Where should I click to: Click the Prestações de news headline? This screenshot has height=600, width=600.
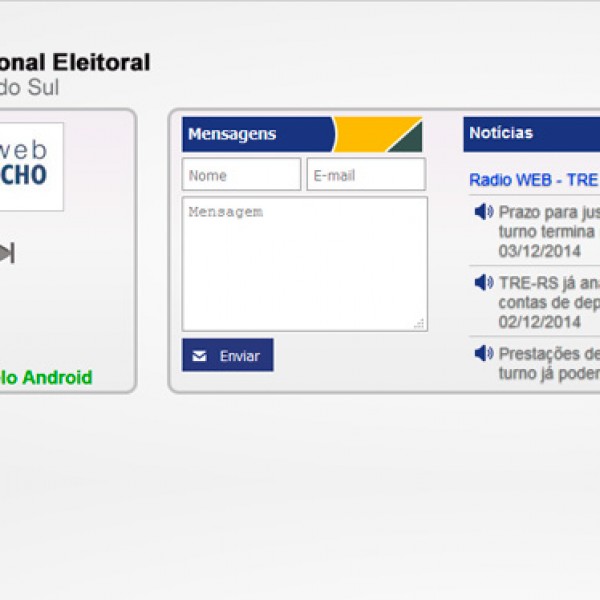click(x=549, y=364)
